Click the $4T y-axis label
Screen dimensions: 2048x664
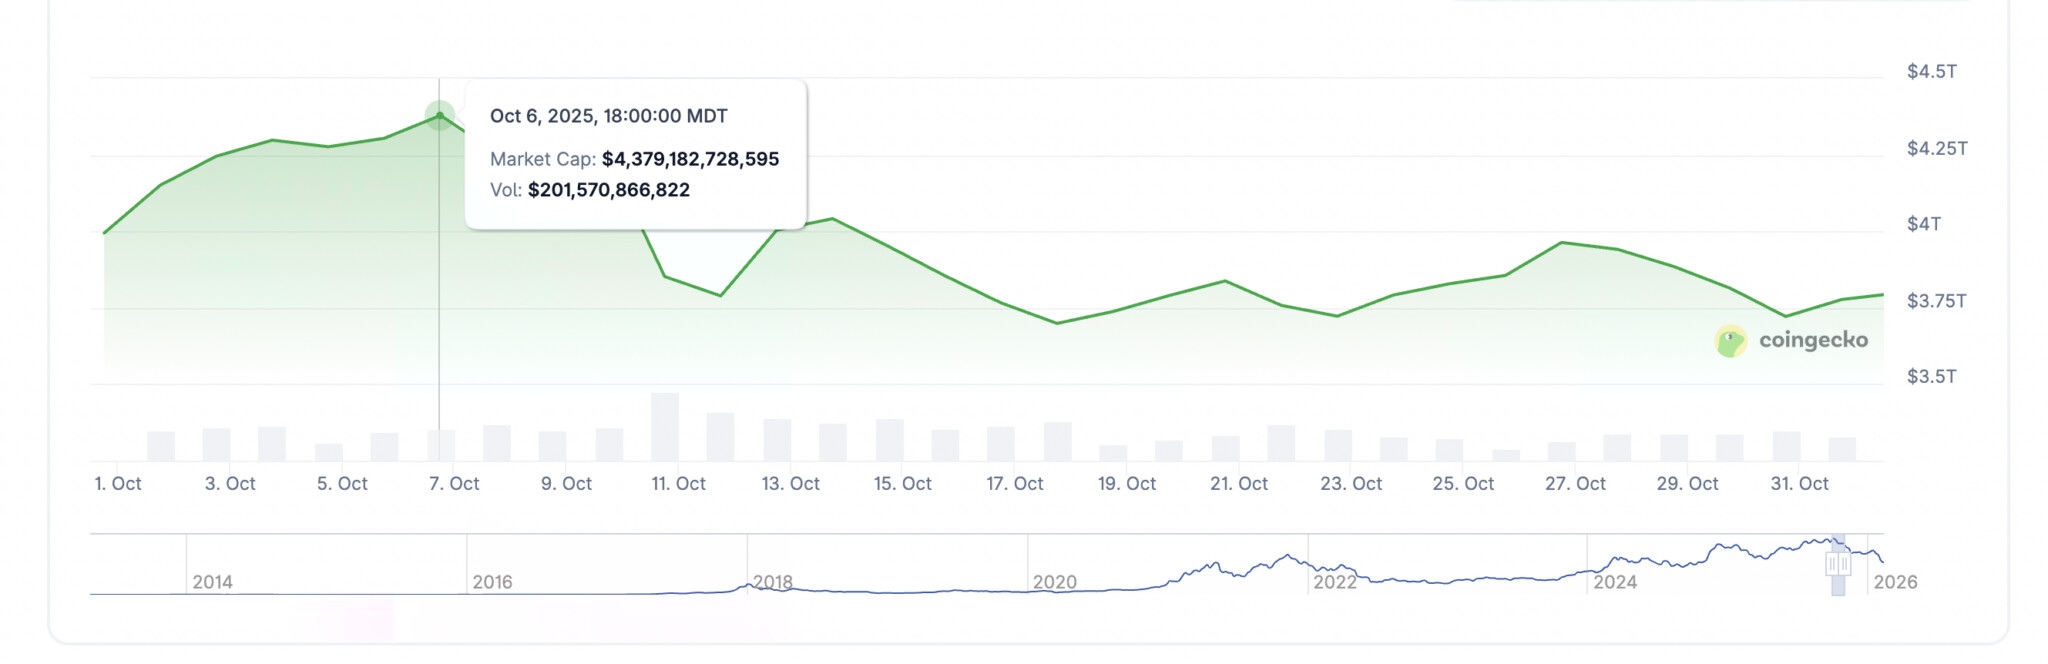click(x=1923, y=224)
